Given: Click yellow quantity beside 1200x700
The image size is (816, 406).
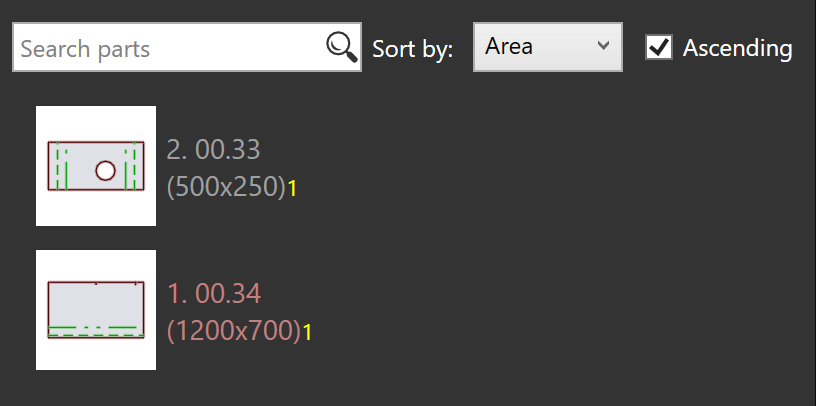Looking at the screenshot, I should click(308, 333).
